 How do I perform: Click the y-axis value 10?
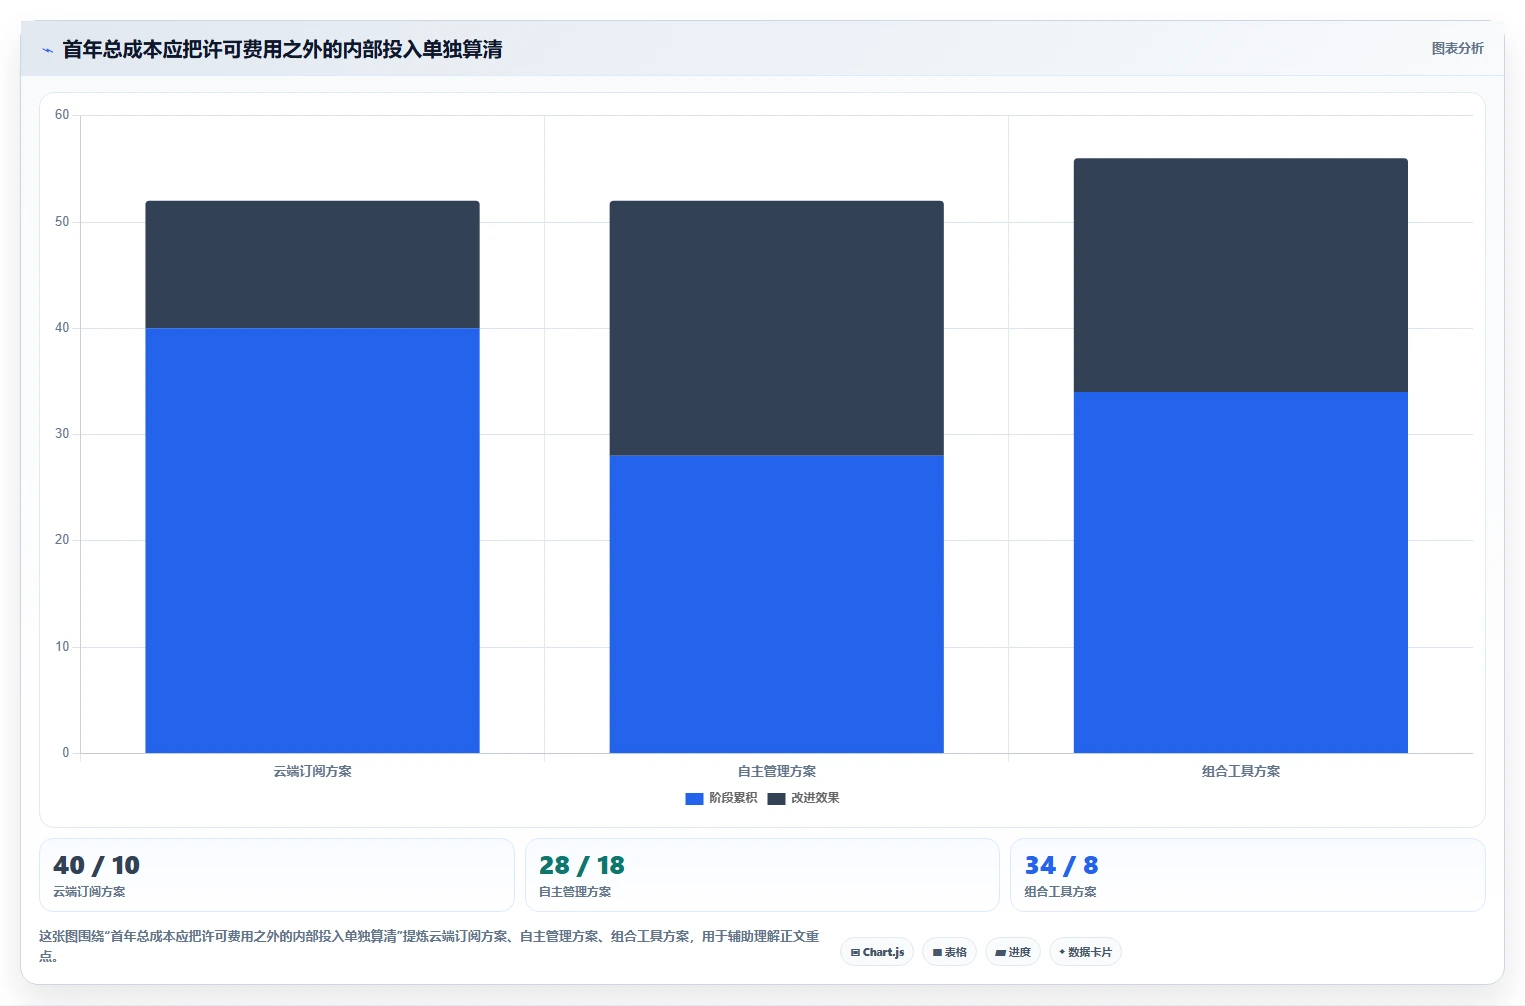62,647
